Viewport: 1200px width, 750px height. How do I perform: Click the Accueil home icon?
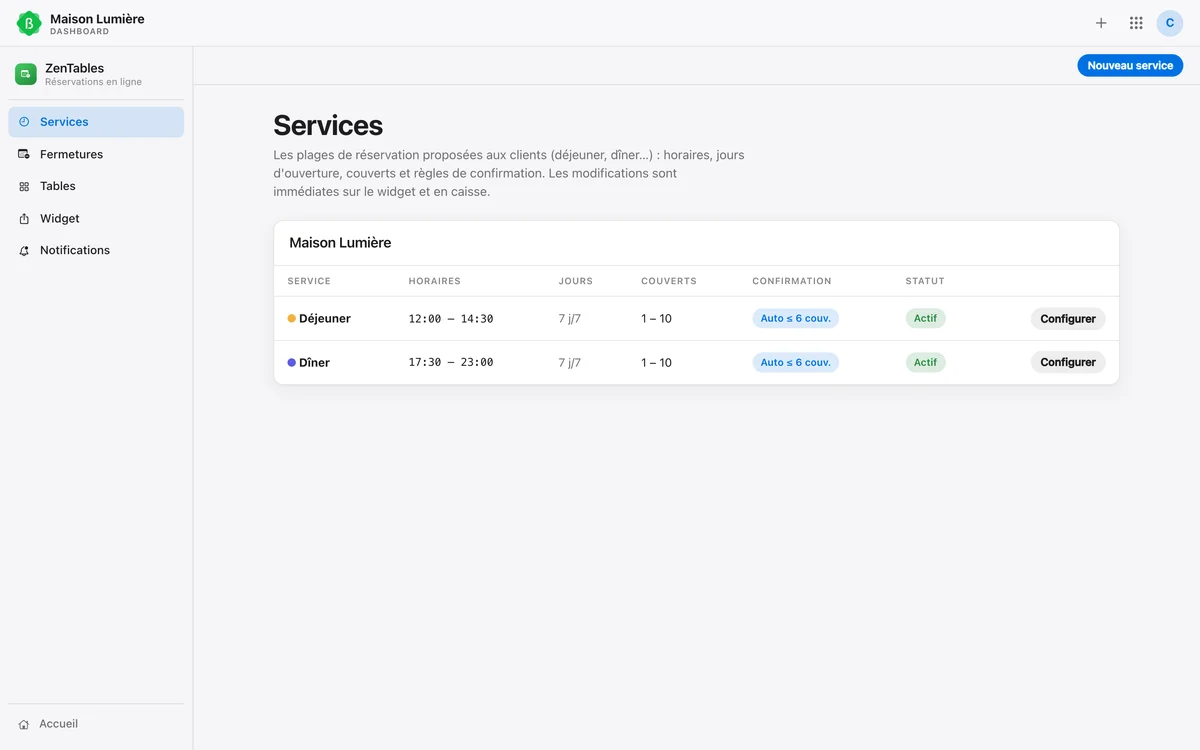tap(24, 724)
